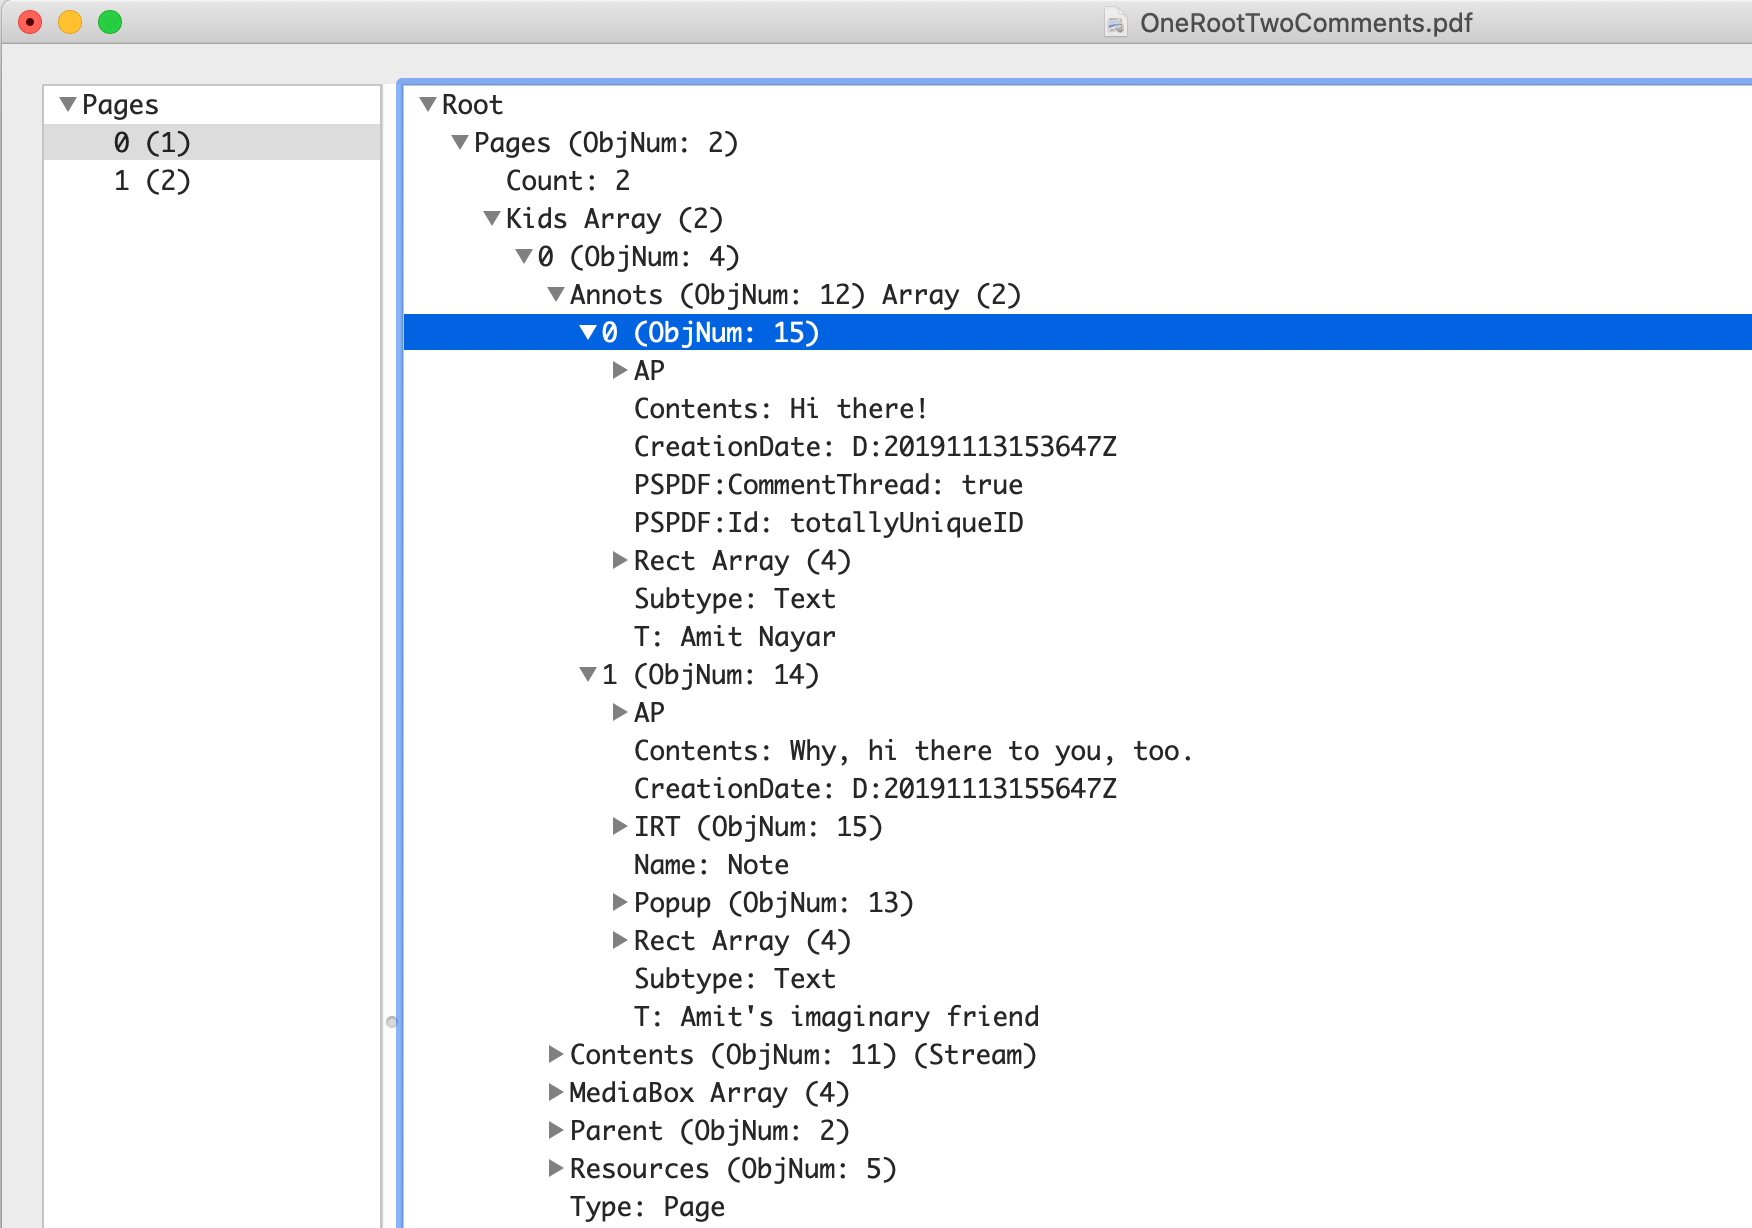
Task: Click the PDF document icon in the title bar
Action: (1113, 22)
